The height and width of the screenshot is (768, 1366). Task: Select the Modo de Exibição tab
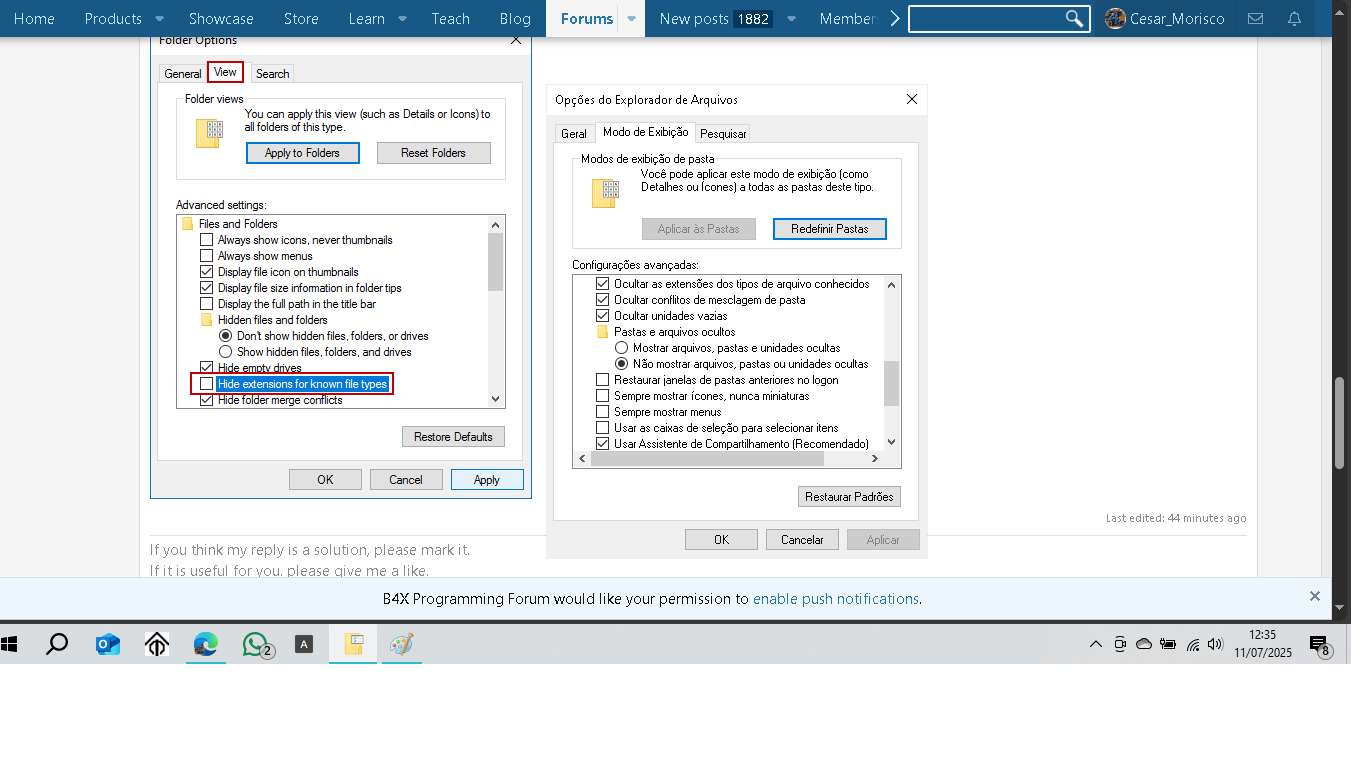click(x=646, y=132)
